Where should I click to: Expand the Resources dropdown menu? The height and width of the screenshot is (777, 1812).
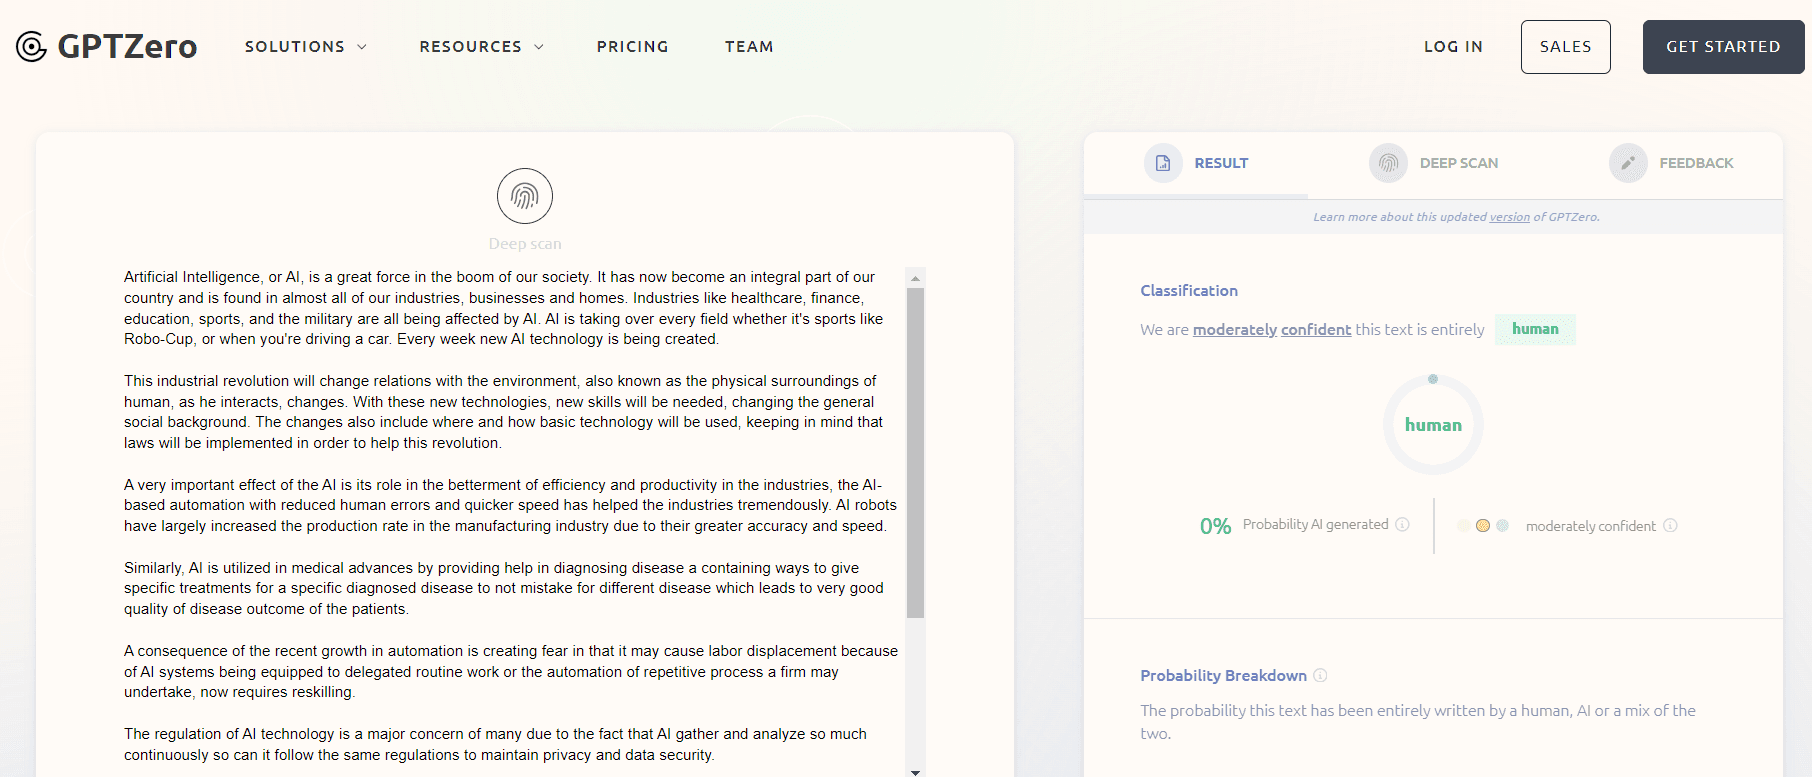point(481,47)
